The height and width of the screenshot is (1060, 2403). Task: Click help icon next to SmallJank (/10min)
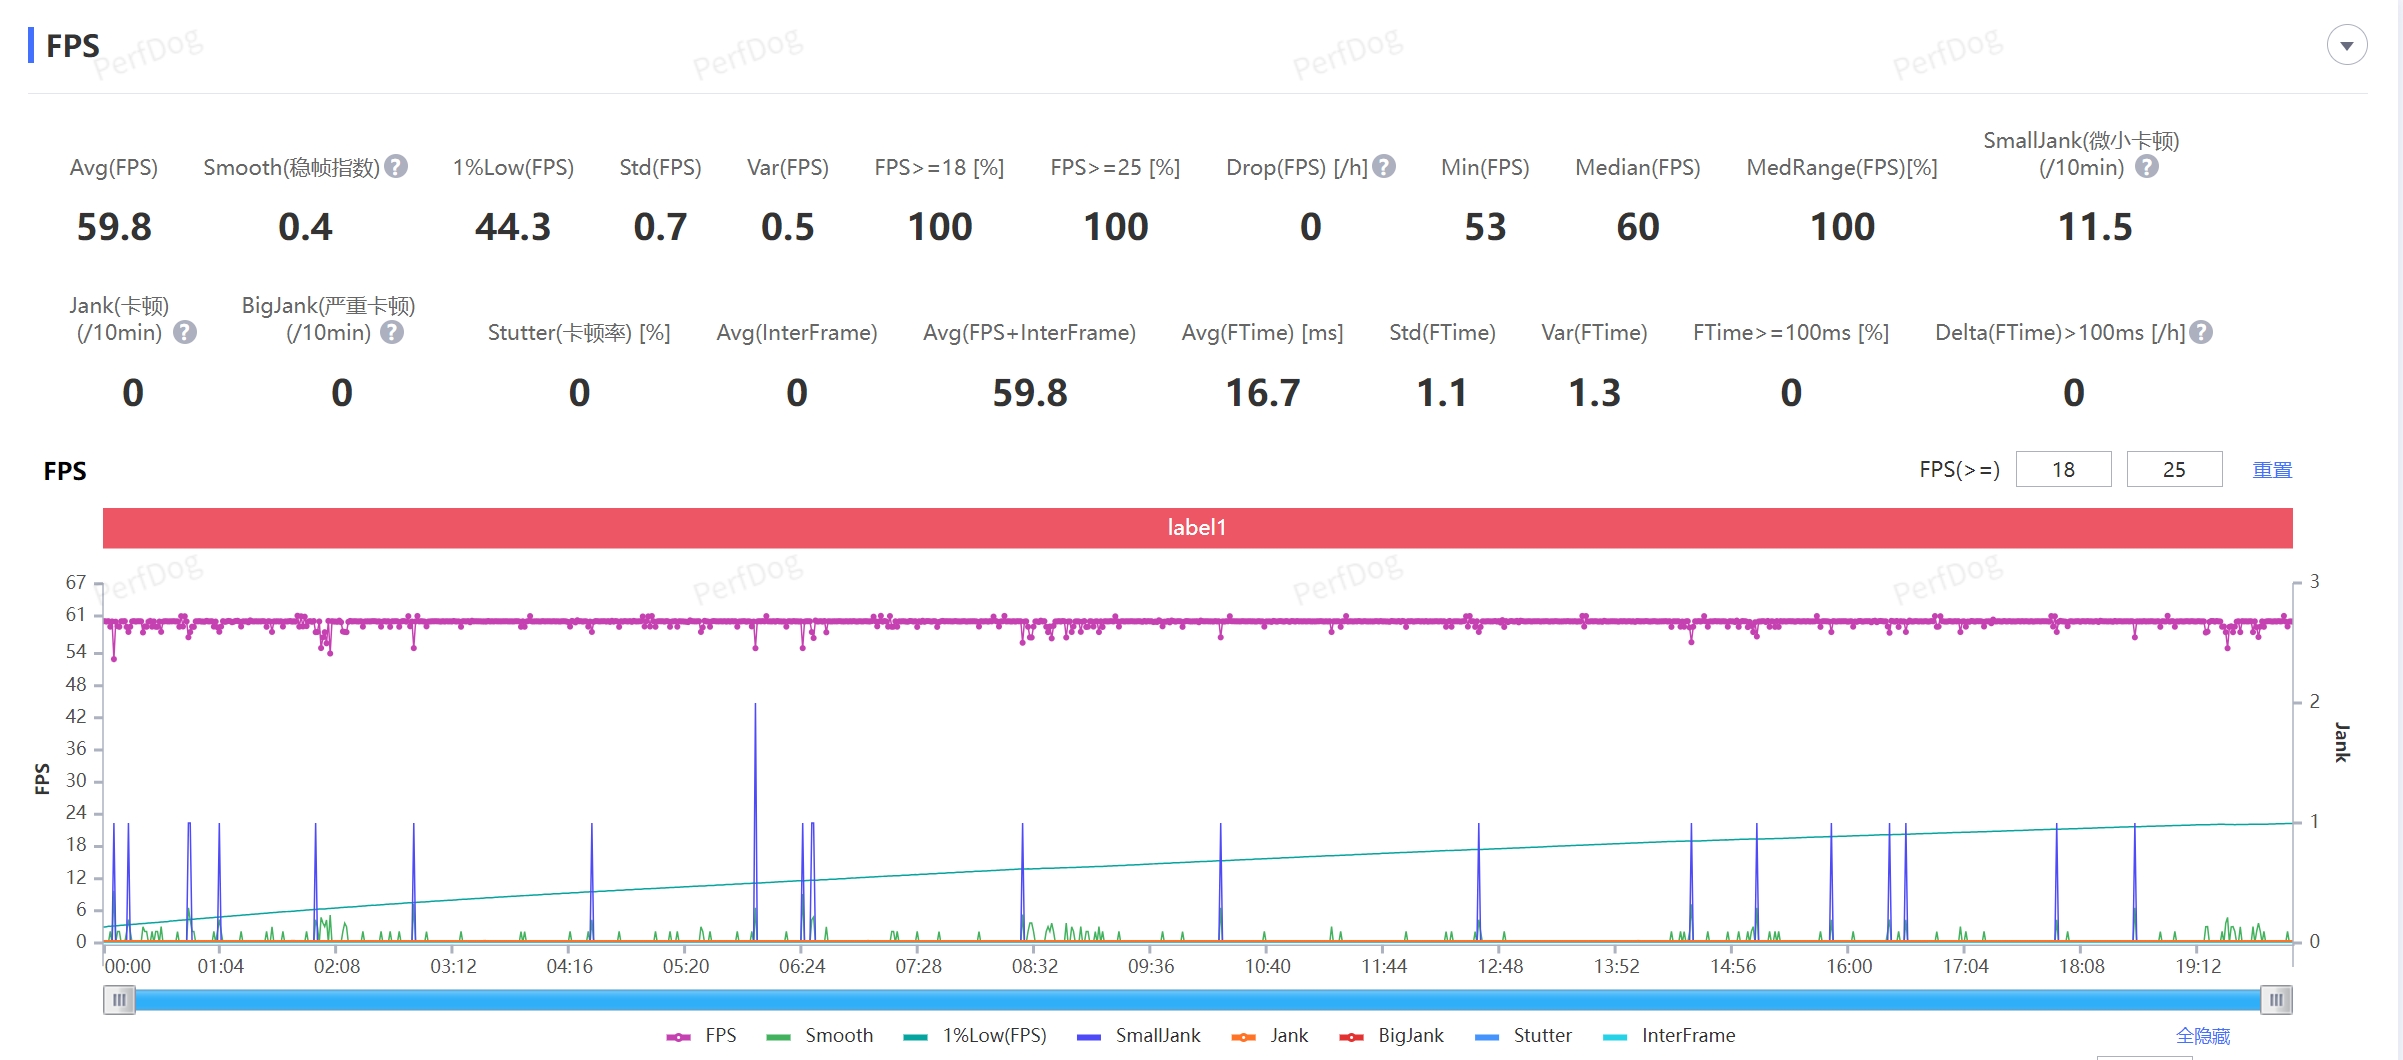point(2146,167)
